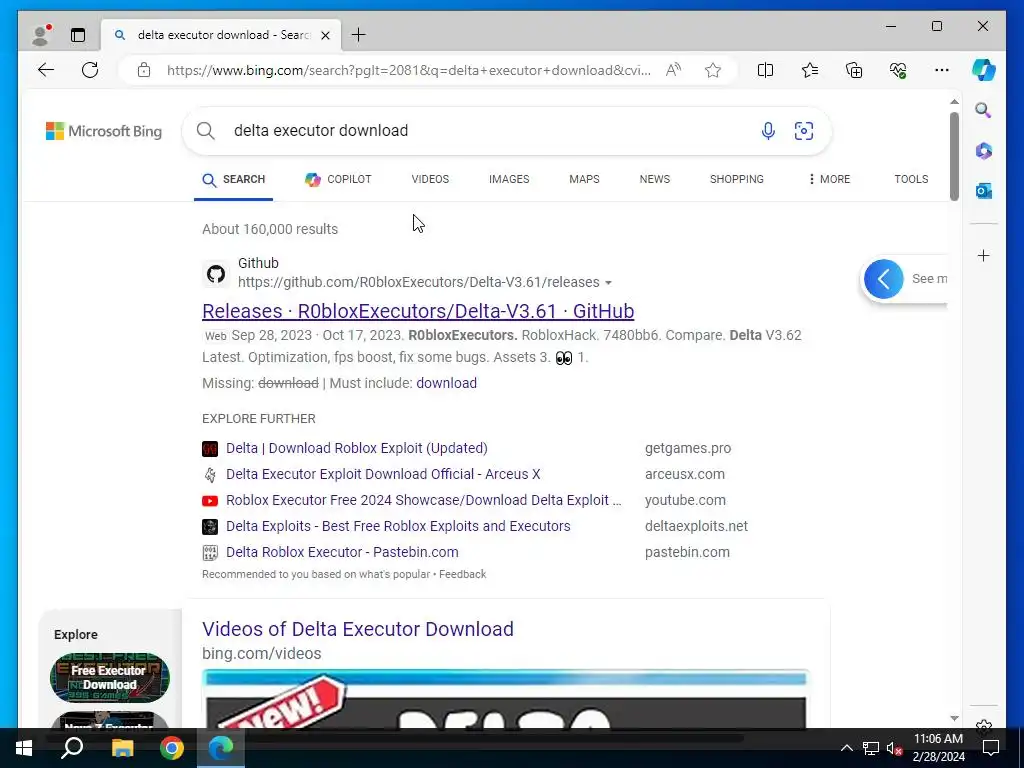Open search TOOLS options

pyautogui.click(x=911, y=180)
